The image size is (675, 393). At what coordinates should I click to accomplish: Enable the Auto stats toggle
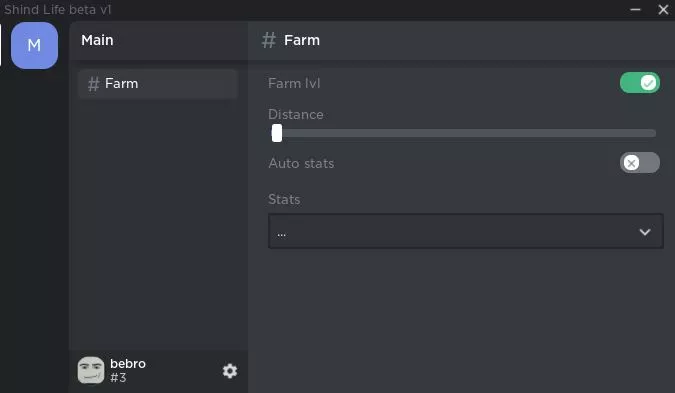coord(640,163)
